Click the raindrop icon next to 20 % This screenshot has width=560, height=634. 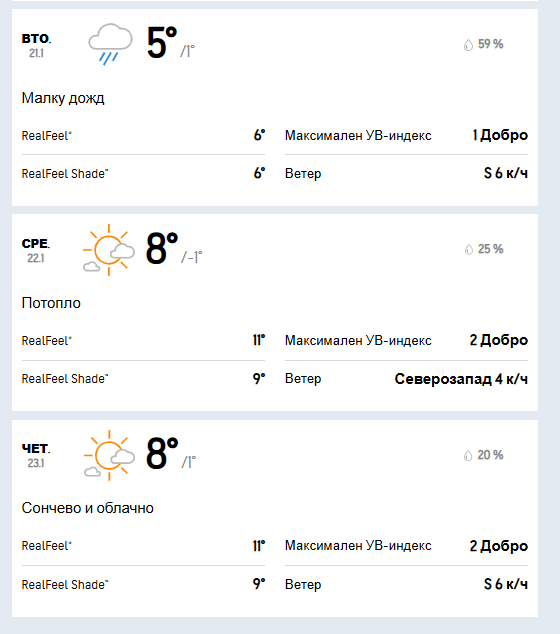pyautogui.click(x=468, y=456)
